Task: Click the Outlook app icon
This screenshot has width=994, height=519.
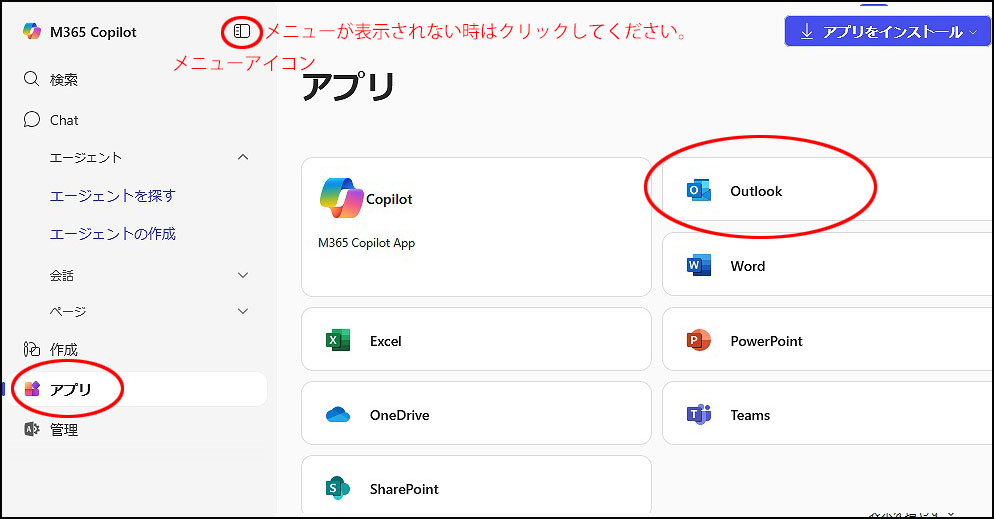Action: click(x=699, y=191)
